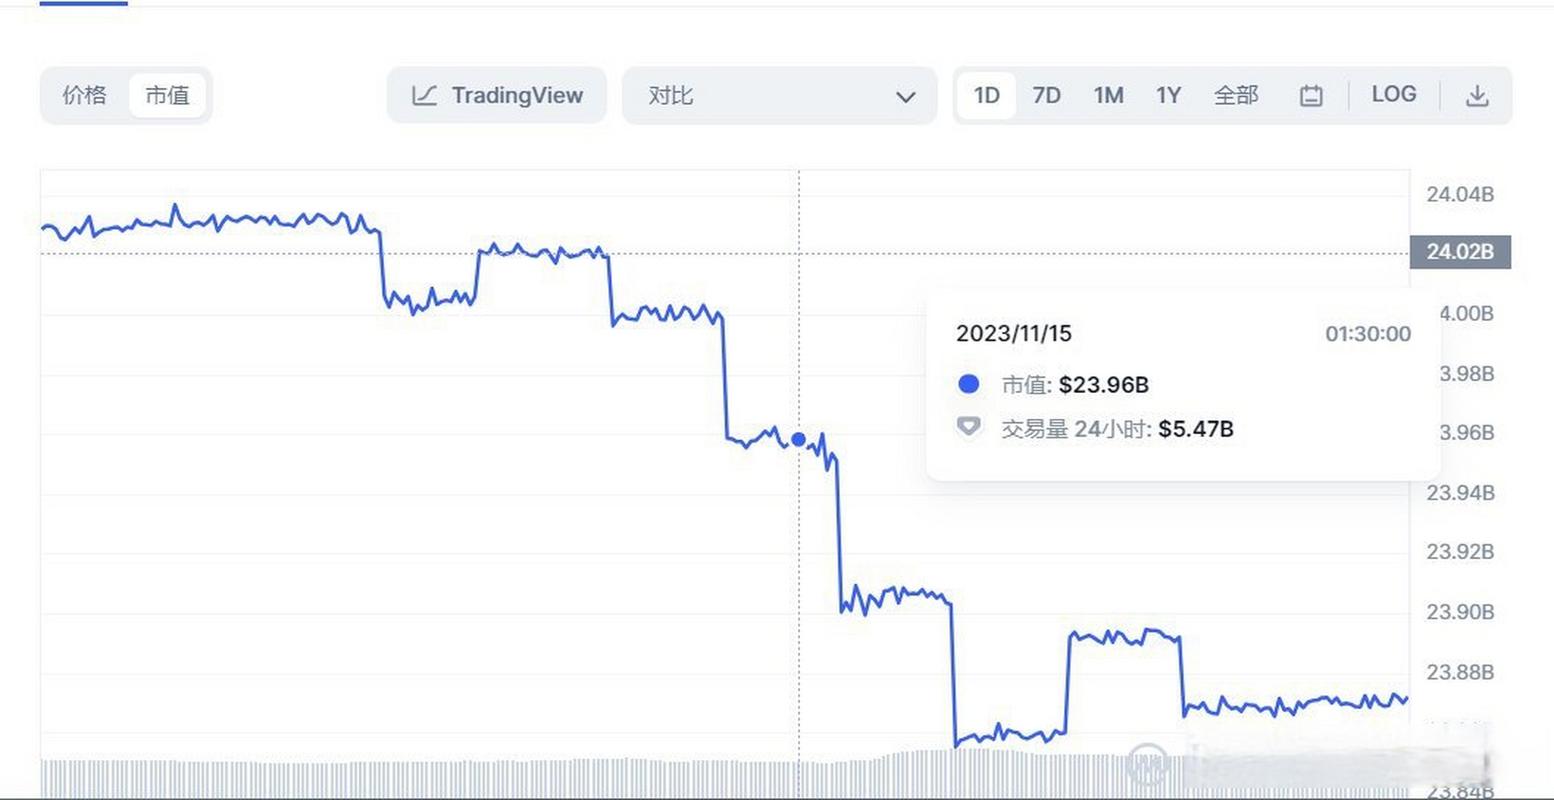Viewport: 1554px width, 800px height.
Task: Switch to the 7D time range tab
Action: [x=1046, y=95]
